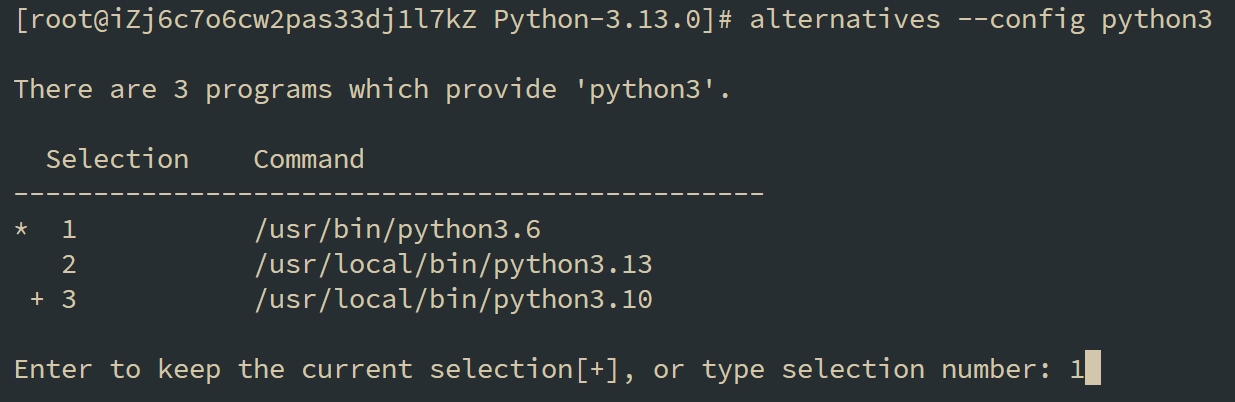Click selection number 1 in the list
Screen dimensions: 1235x402
click(x=69, y=230)
